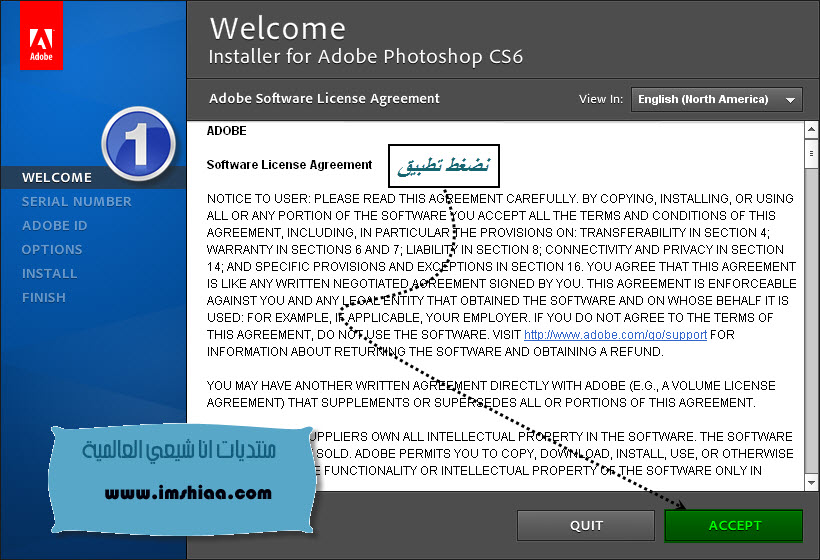Screen dimensions: 820x560
Task: Click the scrollbar up arrow
Action: (811, 129)
